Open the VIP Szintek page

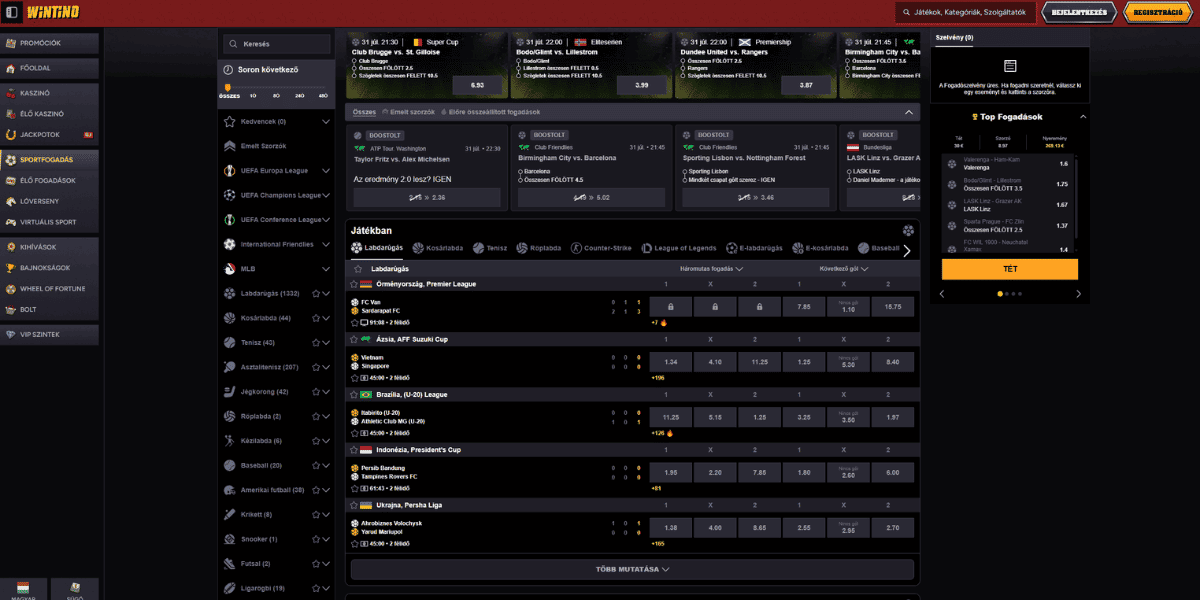click(49, 334)
